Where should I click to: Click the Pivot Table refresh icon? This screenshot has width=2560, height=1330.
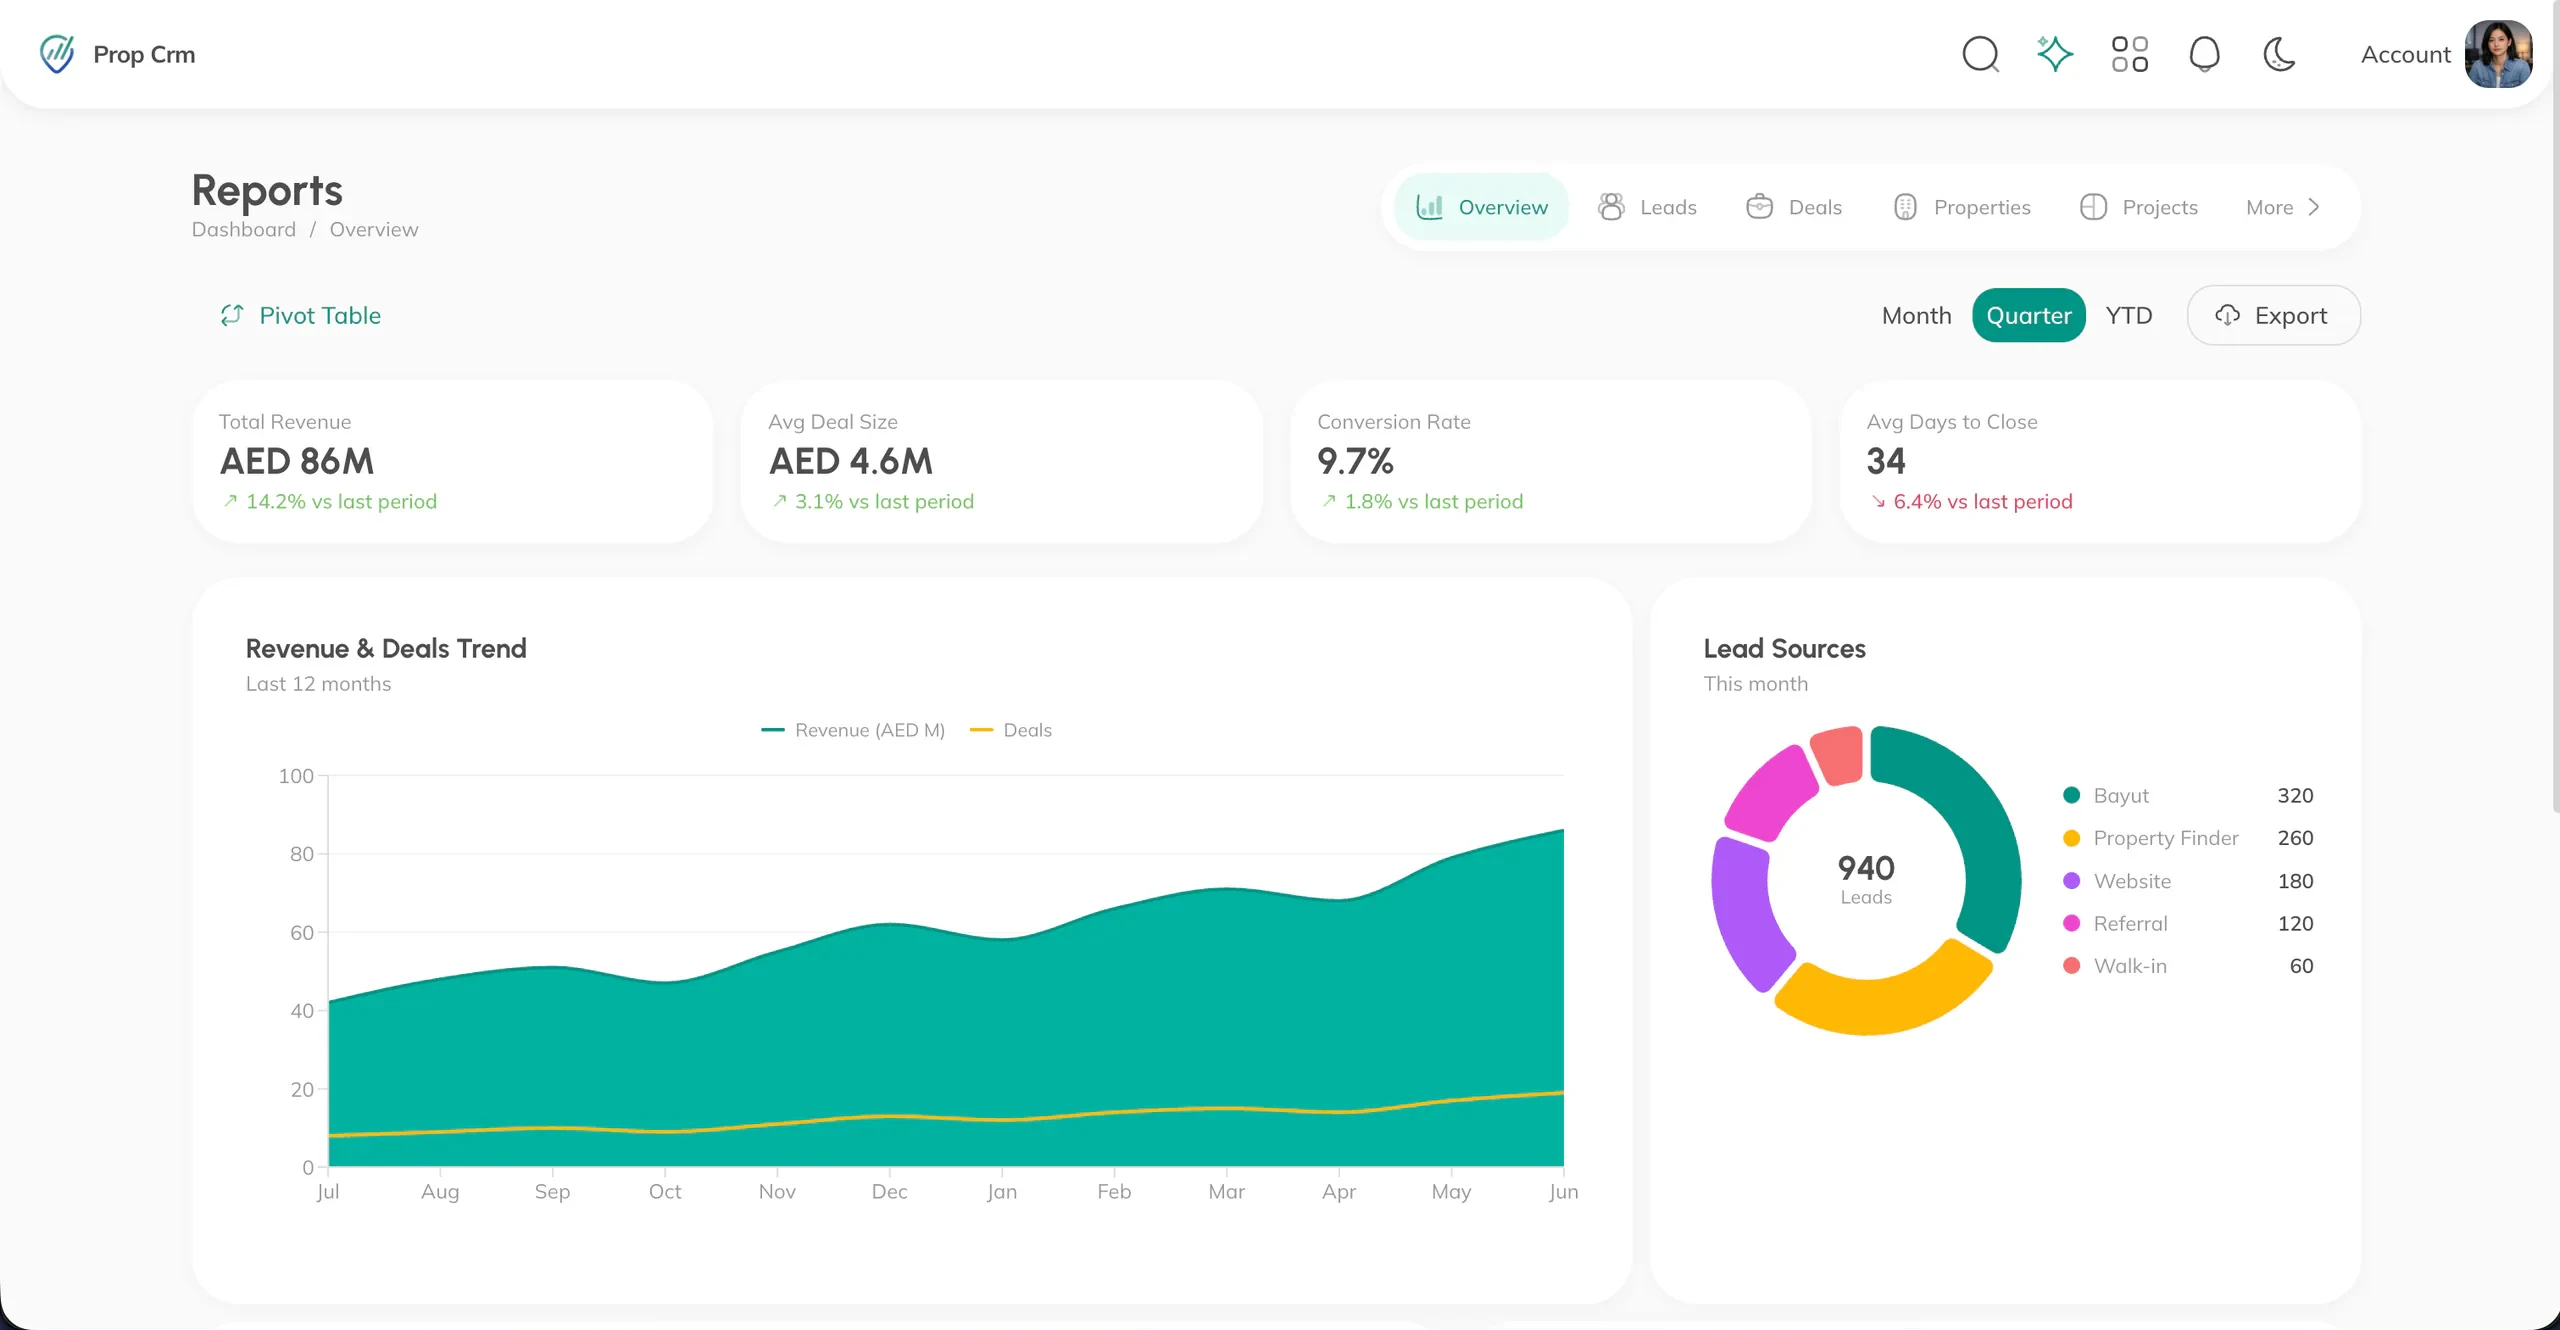pos(232,315)
